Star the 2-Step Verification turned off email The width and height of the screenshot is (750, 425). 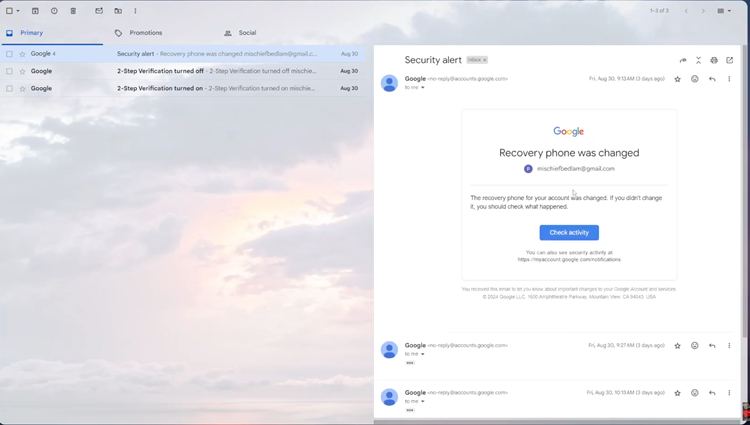(22, 71)
